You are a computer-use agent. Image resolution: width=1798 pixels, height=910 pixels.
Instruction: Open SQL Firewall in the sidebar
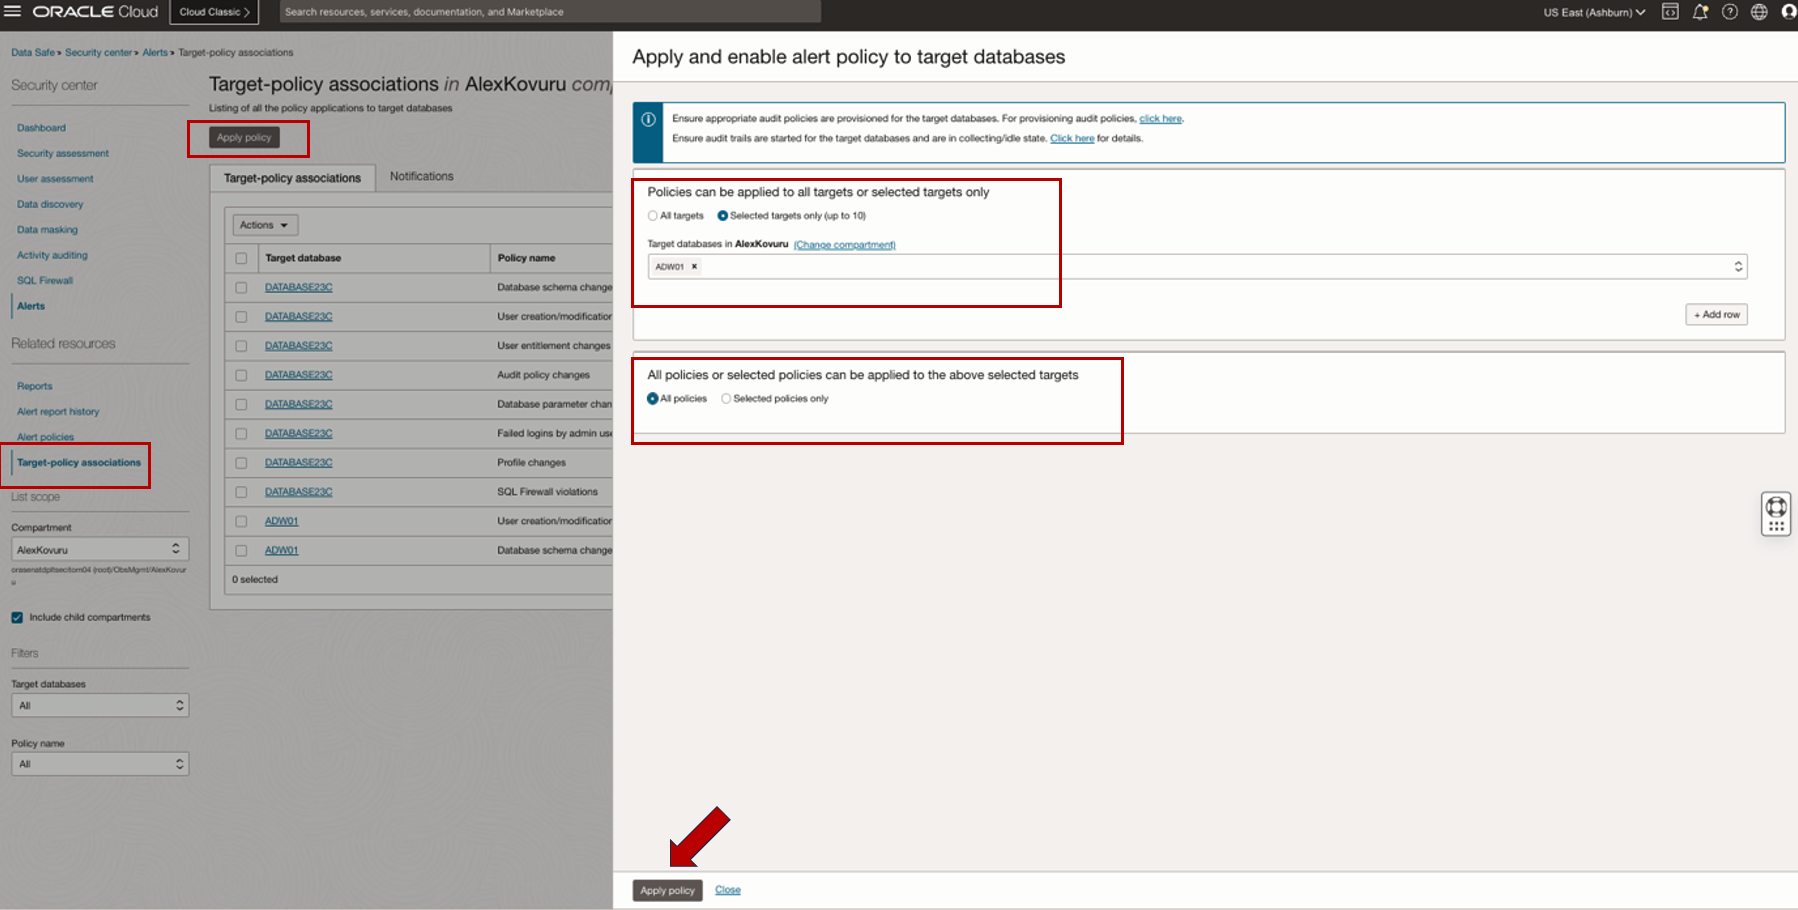(45, 281)
